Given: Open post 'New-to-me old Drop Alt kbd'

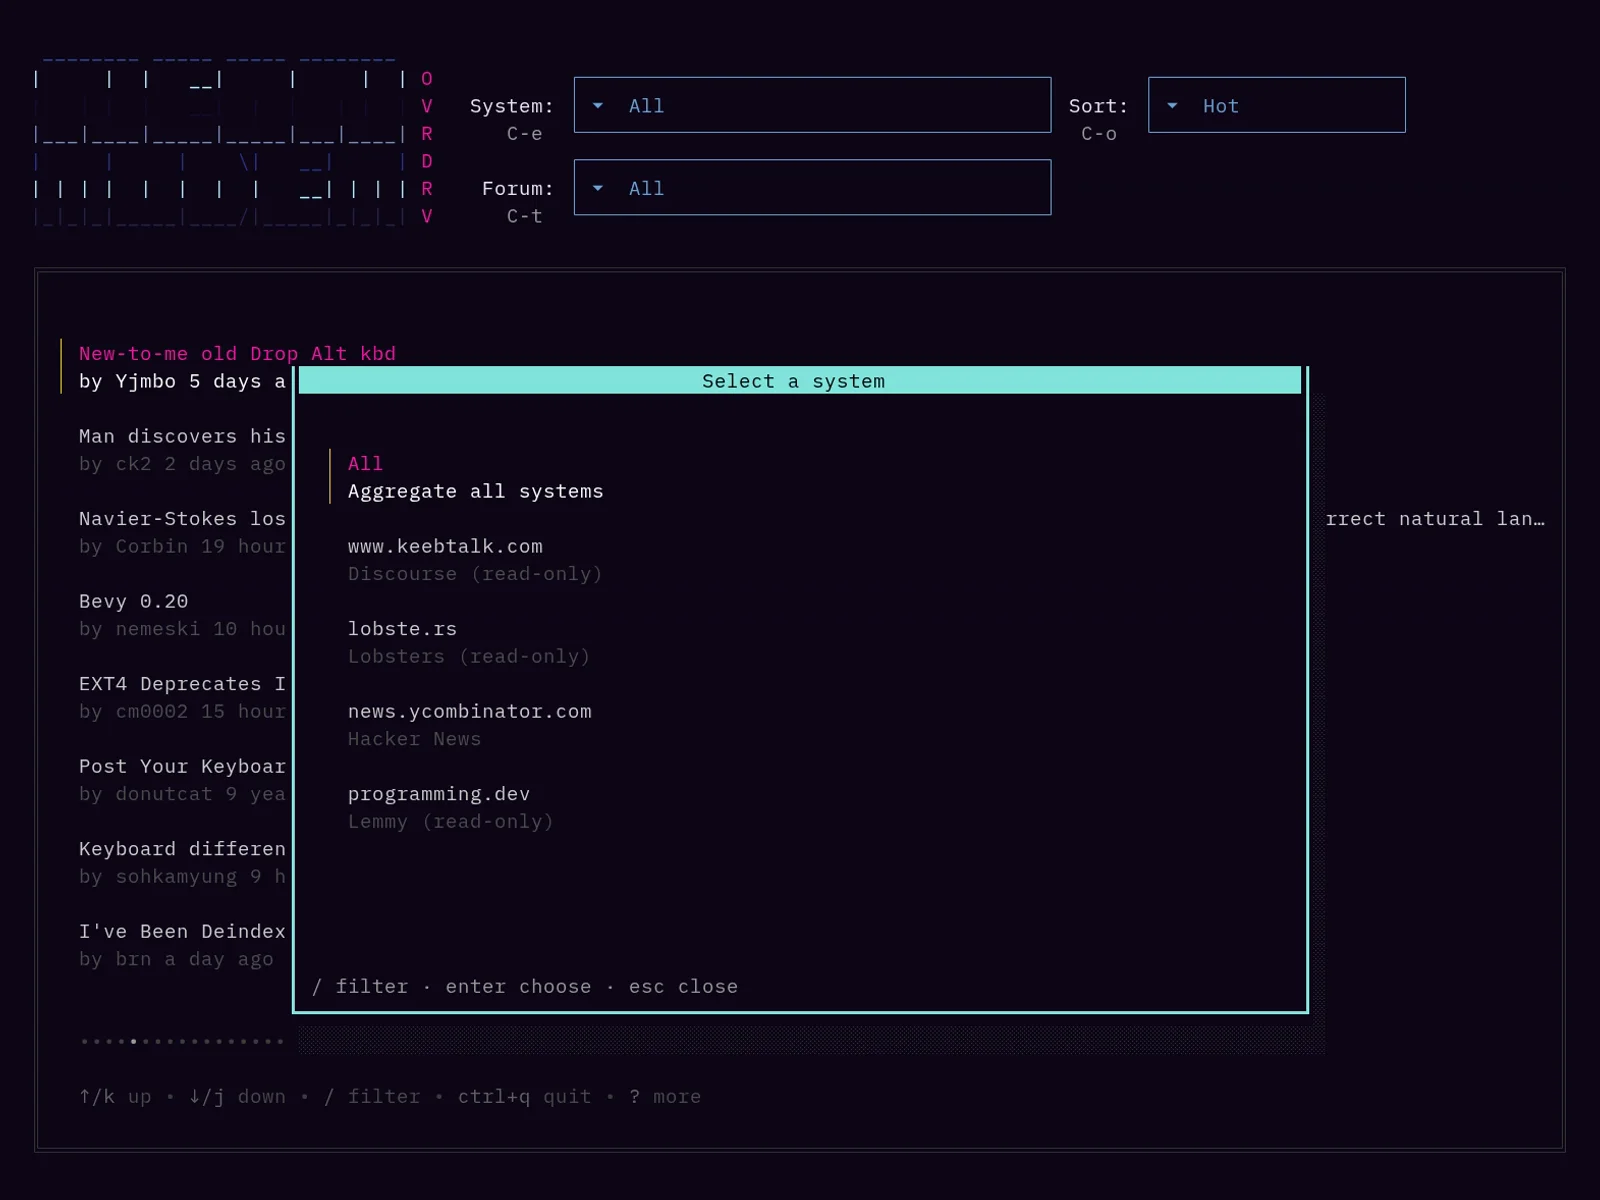Looking at the screenshot, I should pyautogui.click(x=237, y=354).
